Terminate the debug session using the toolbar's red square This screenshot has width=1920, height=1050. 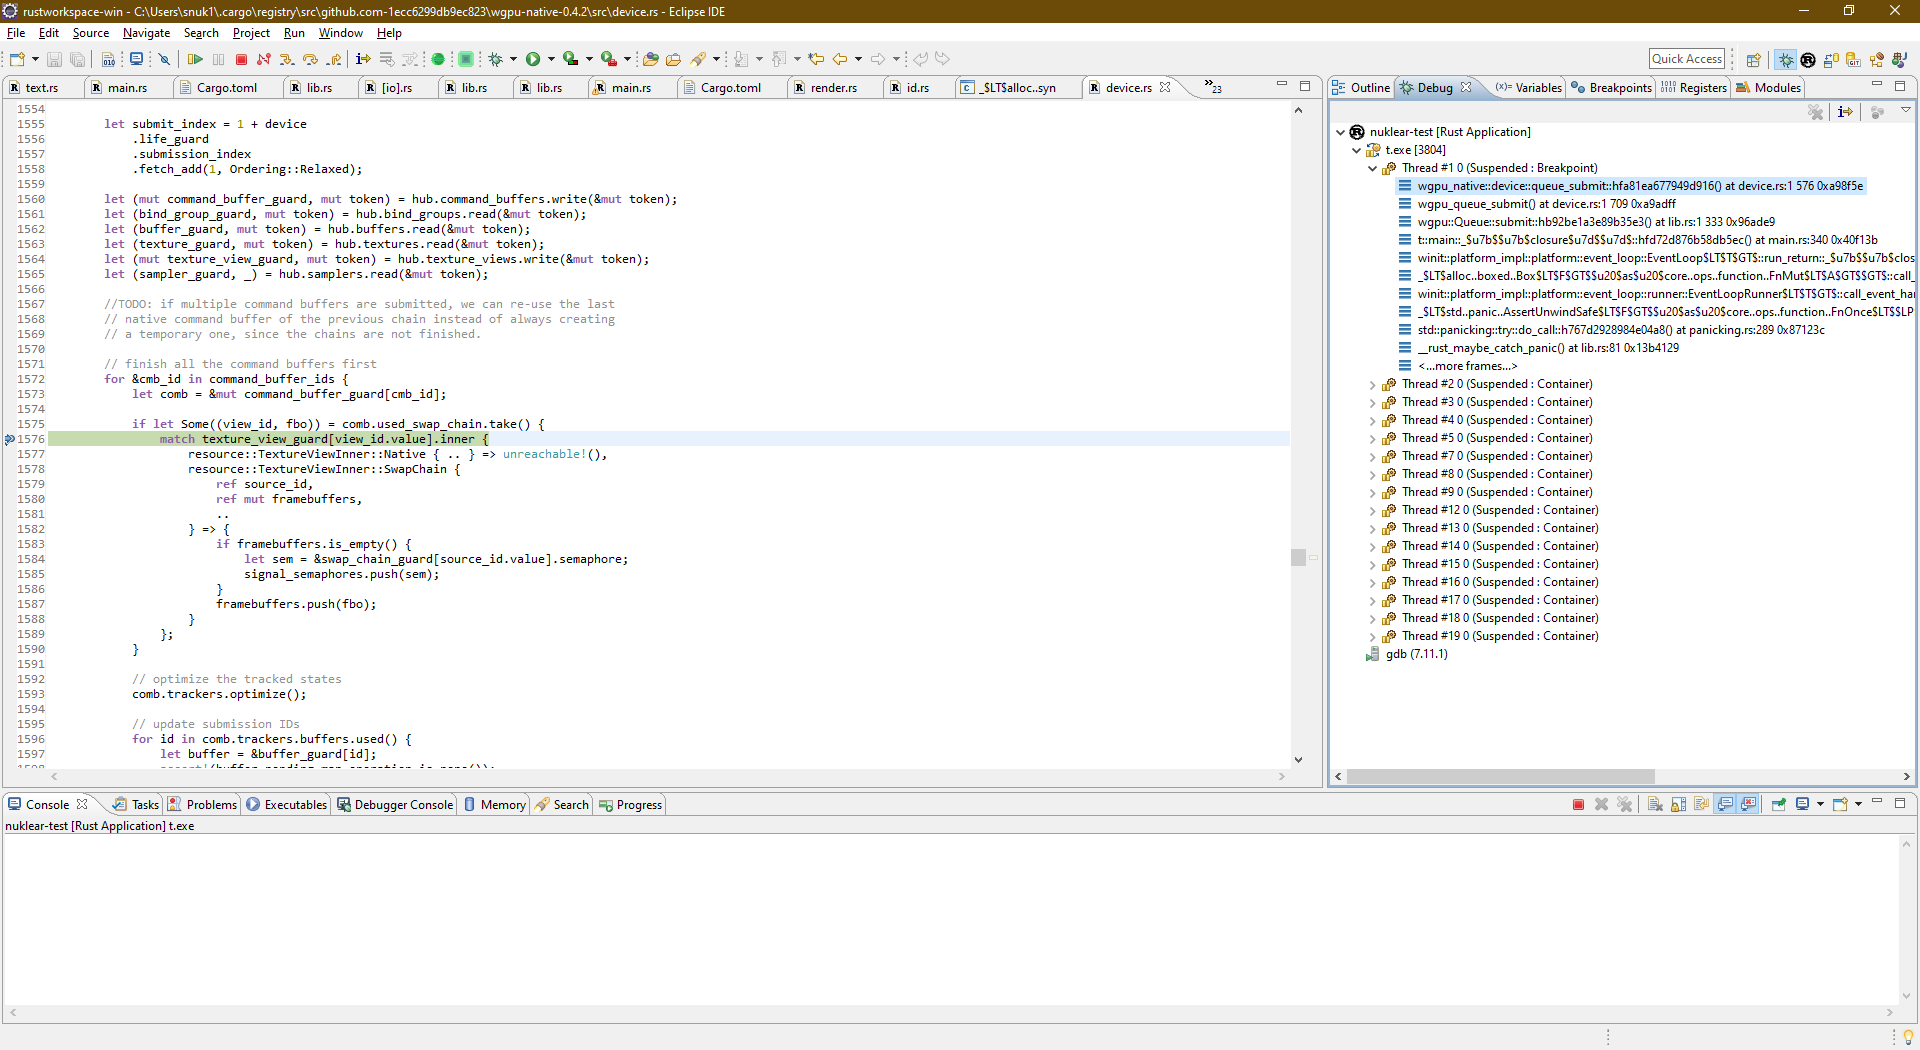point(241,60)
